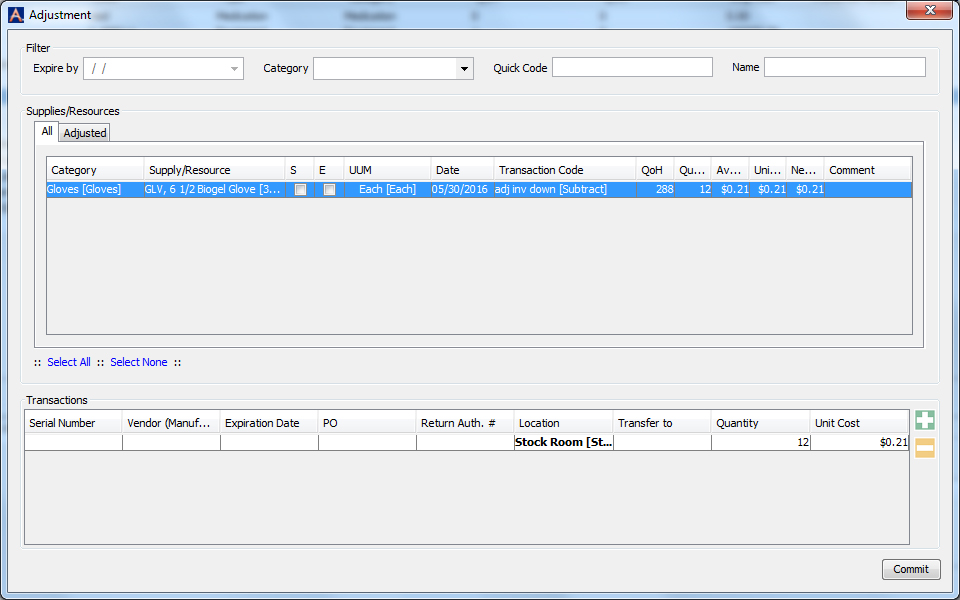Select the All tab
960x600 pixels.
47,132
